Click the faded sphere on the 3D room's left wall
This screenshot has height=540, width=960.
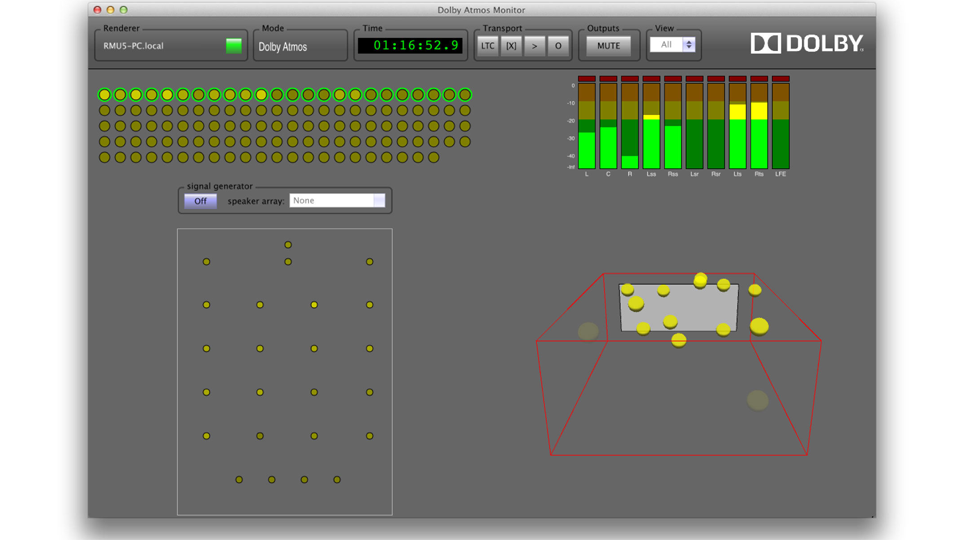click(x=588, y=331)
